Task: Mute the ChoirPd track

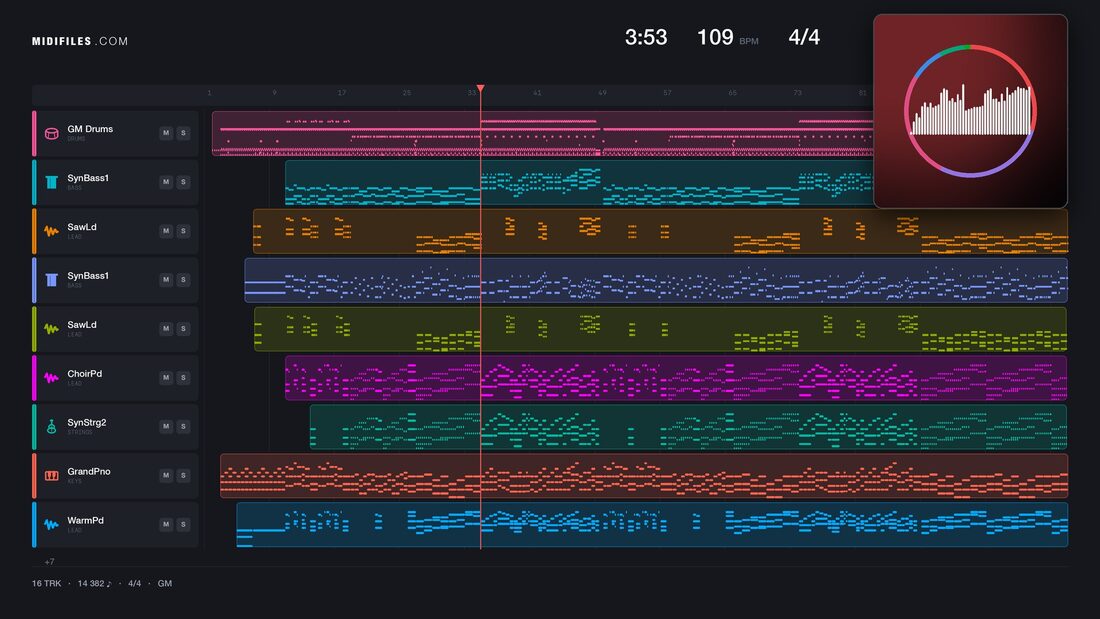Action: [166, 378]
